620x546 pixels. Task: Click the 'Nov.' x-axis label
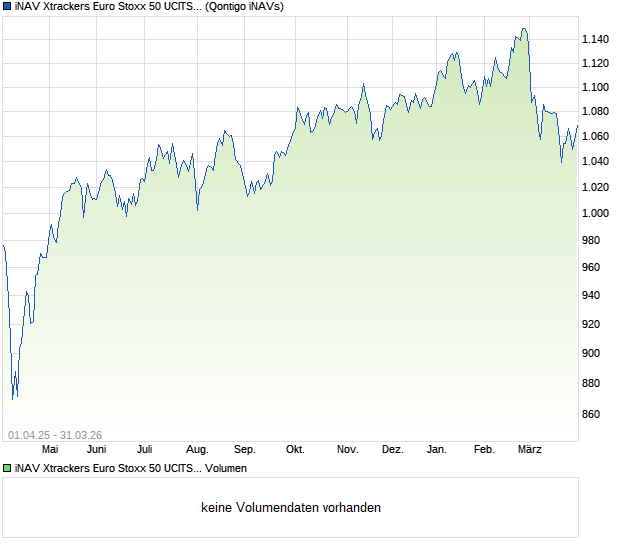348,450
